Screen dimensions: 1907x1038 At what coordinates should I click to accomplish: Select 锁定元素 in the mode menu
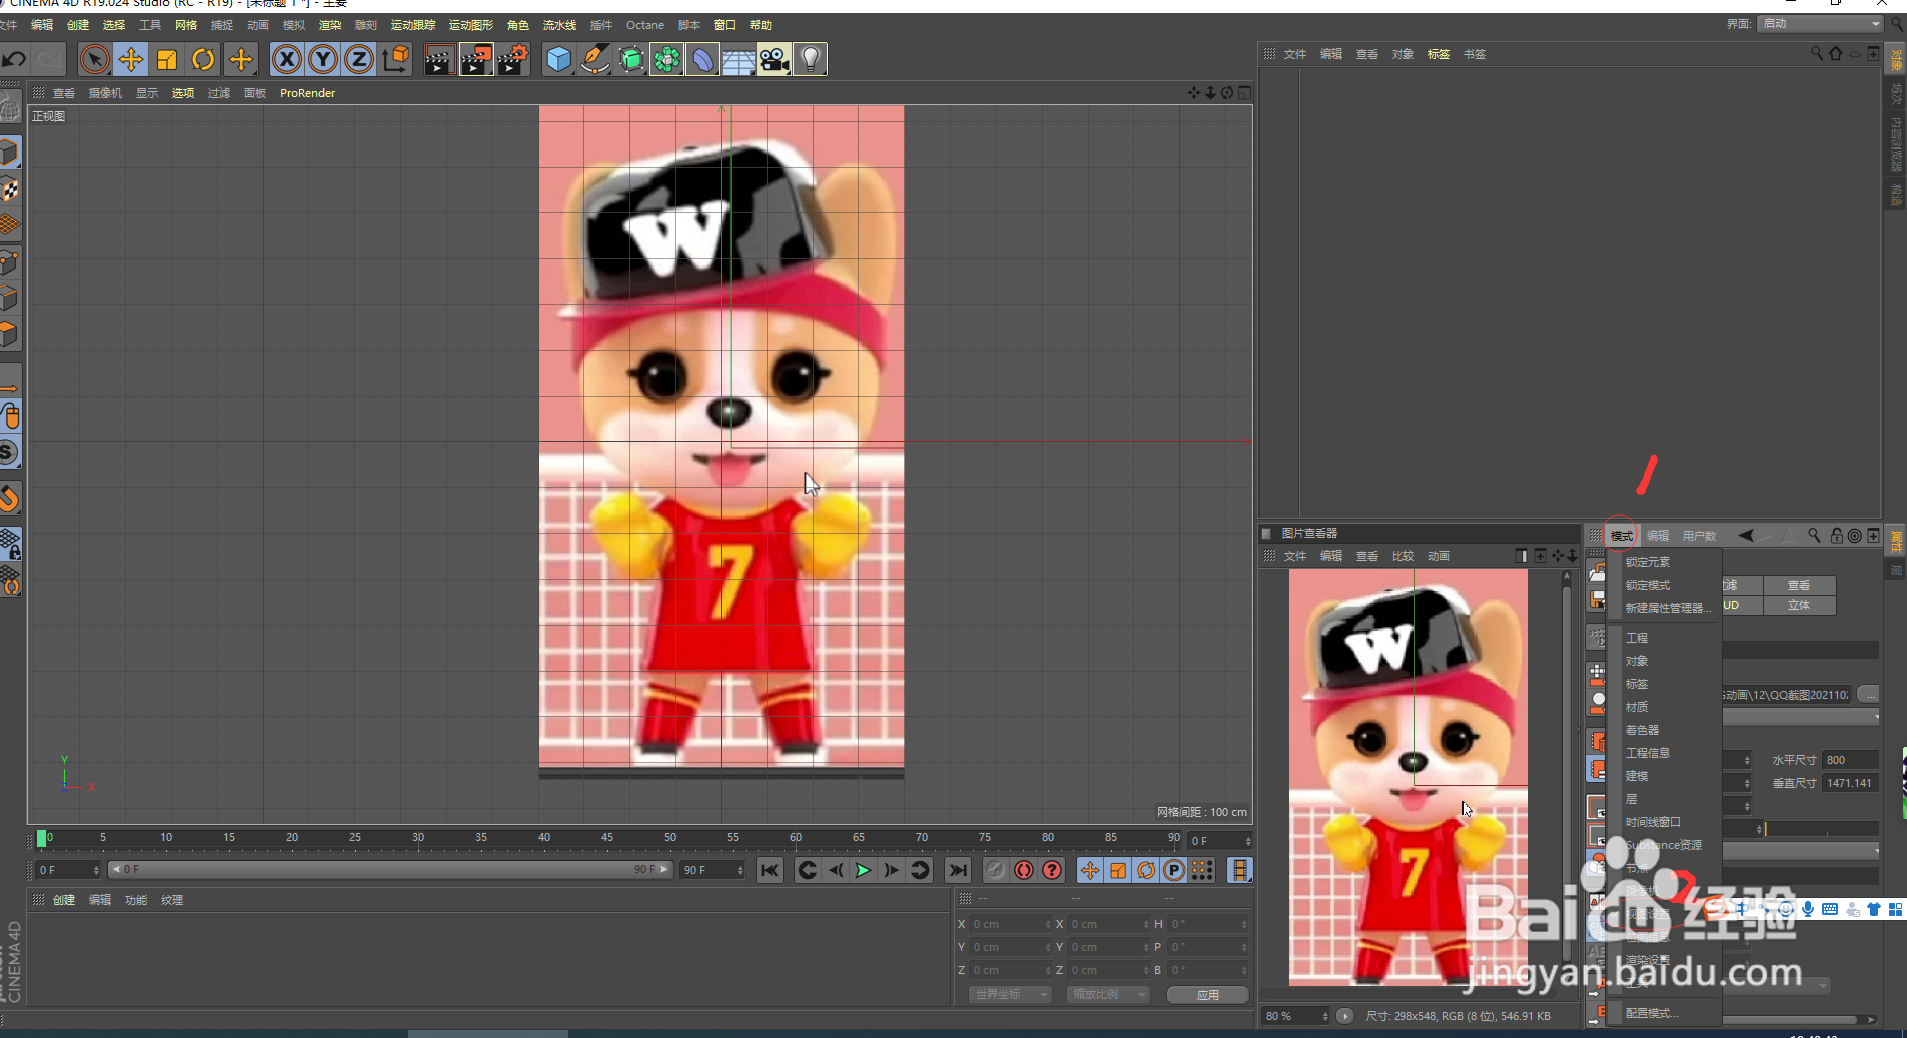pyautogui.click(x=1648, y=562)
